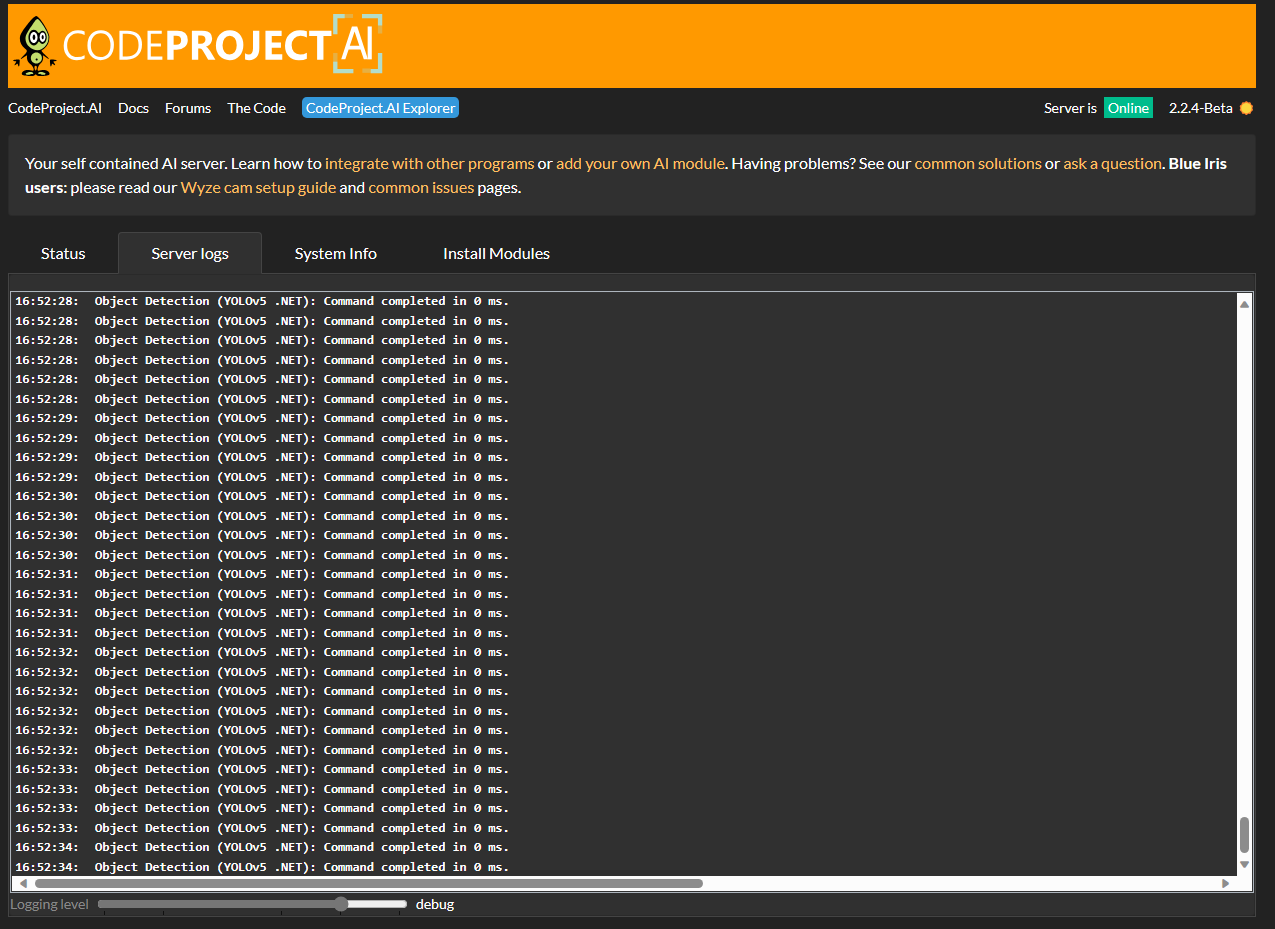Launch the CodeProject.AI Explorer
This screenshot has height=929, width=1275.
pos(380,108)
